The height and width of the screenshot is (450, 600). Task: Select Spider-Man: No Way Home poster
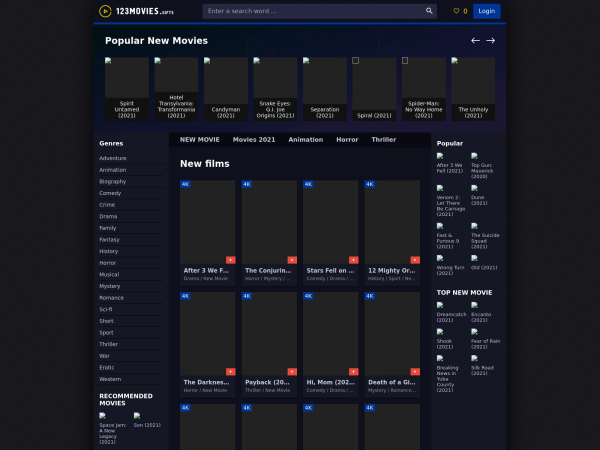(423, 78)
